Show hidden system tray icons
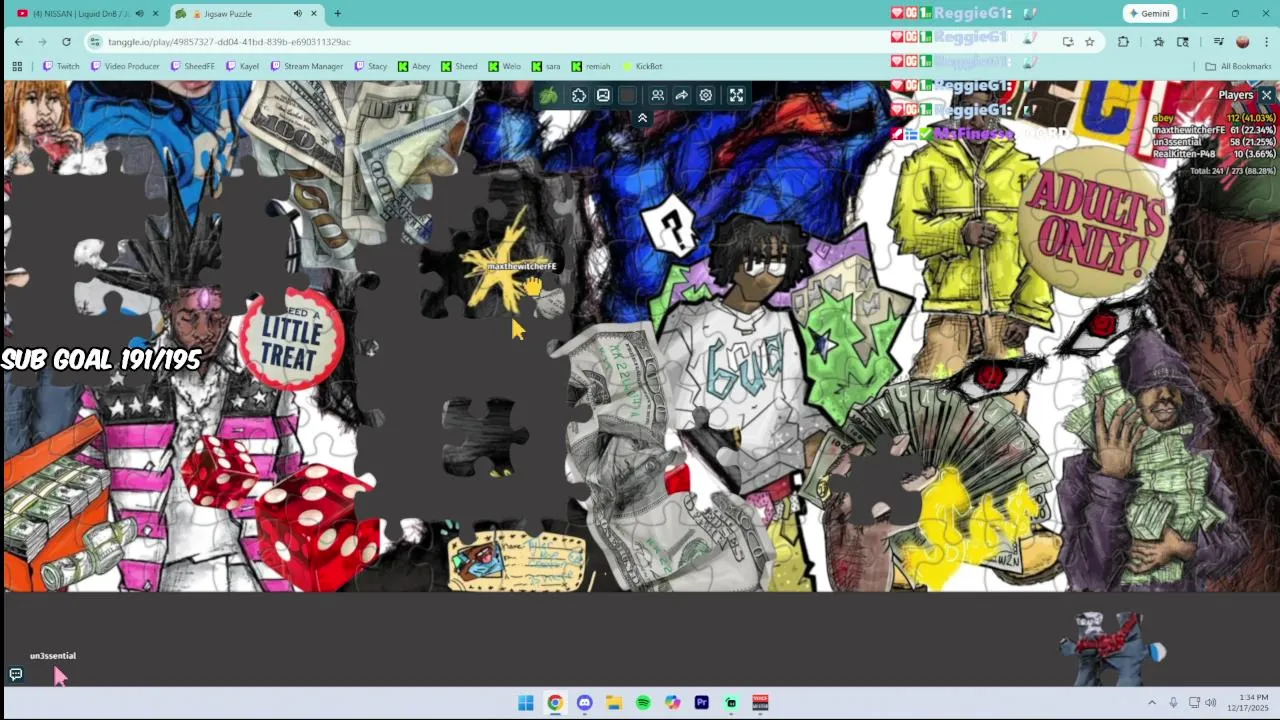Viewport: 1280px width, 720px height. coord(1151,703)
